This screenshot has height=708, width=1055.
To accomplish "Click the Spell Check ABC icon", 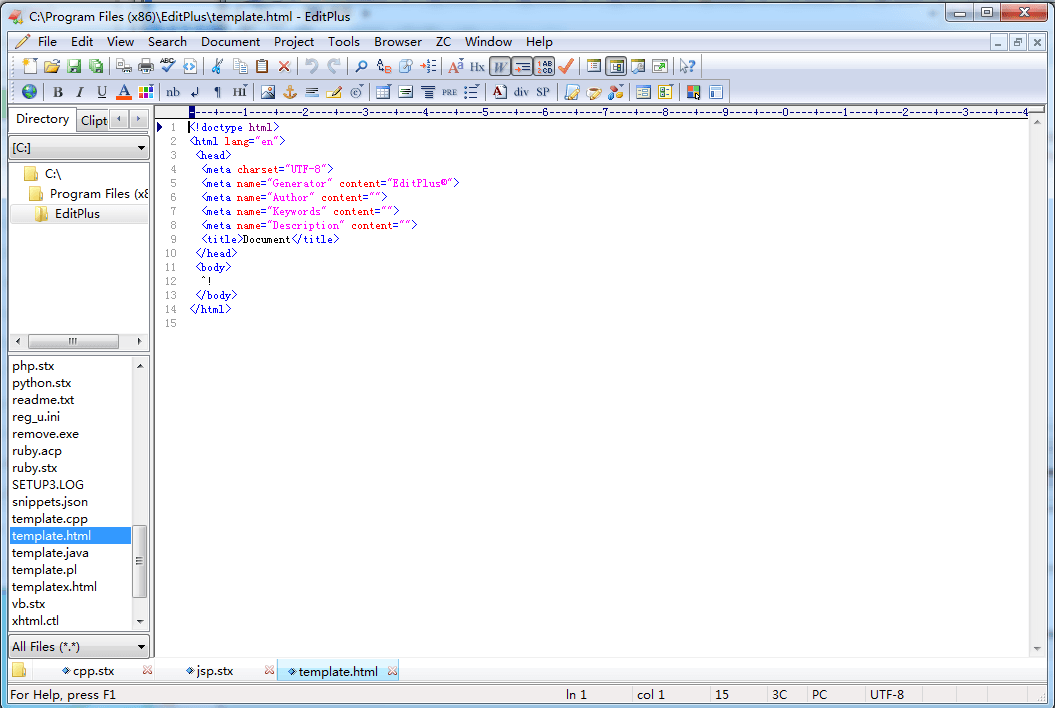I will (x=167, y=66).
